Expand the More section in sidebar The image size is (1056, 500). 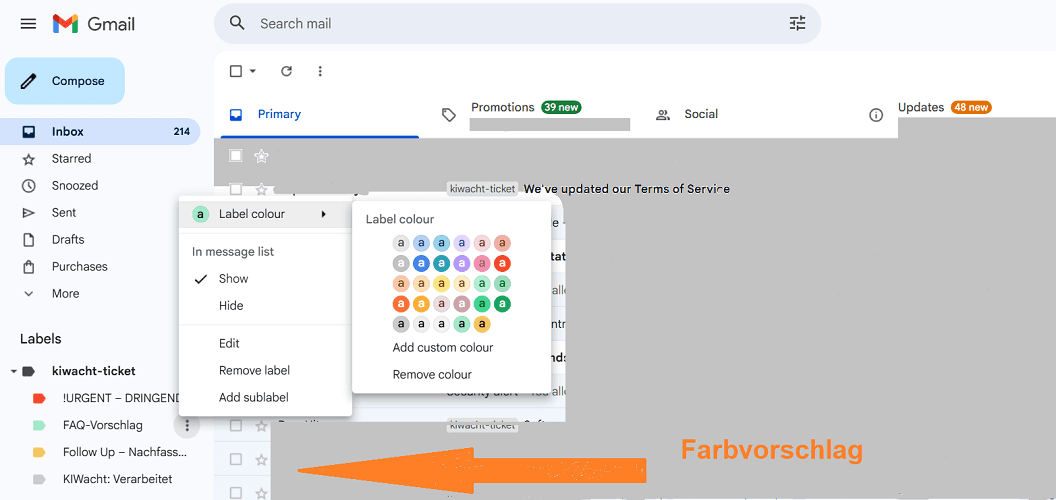[x=65, y=294]
